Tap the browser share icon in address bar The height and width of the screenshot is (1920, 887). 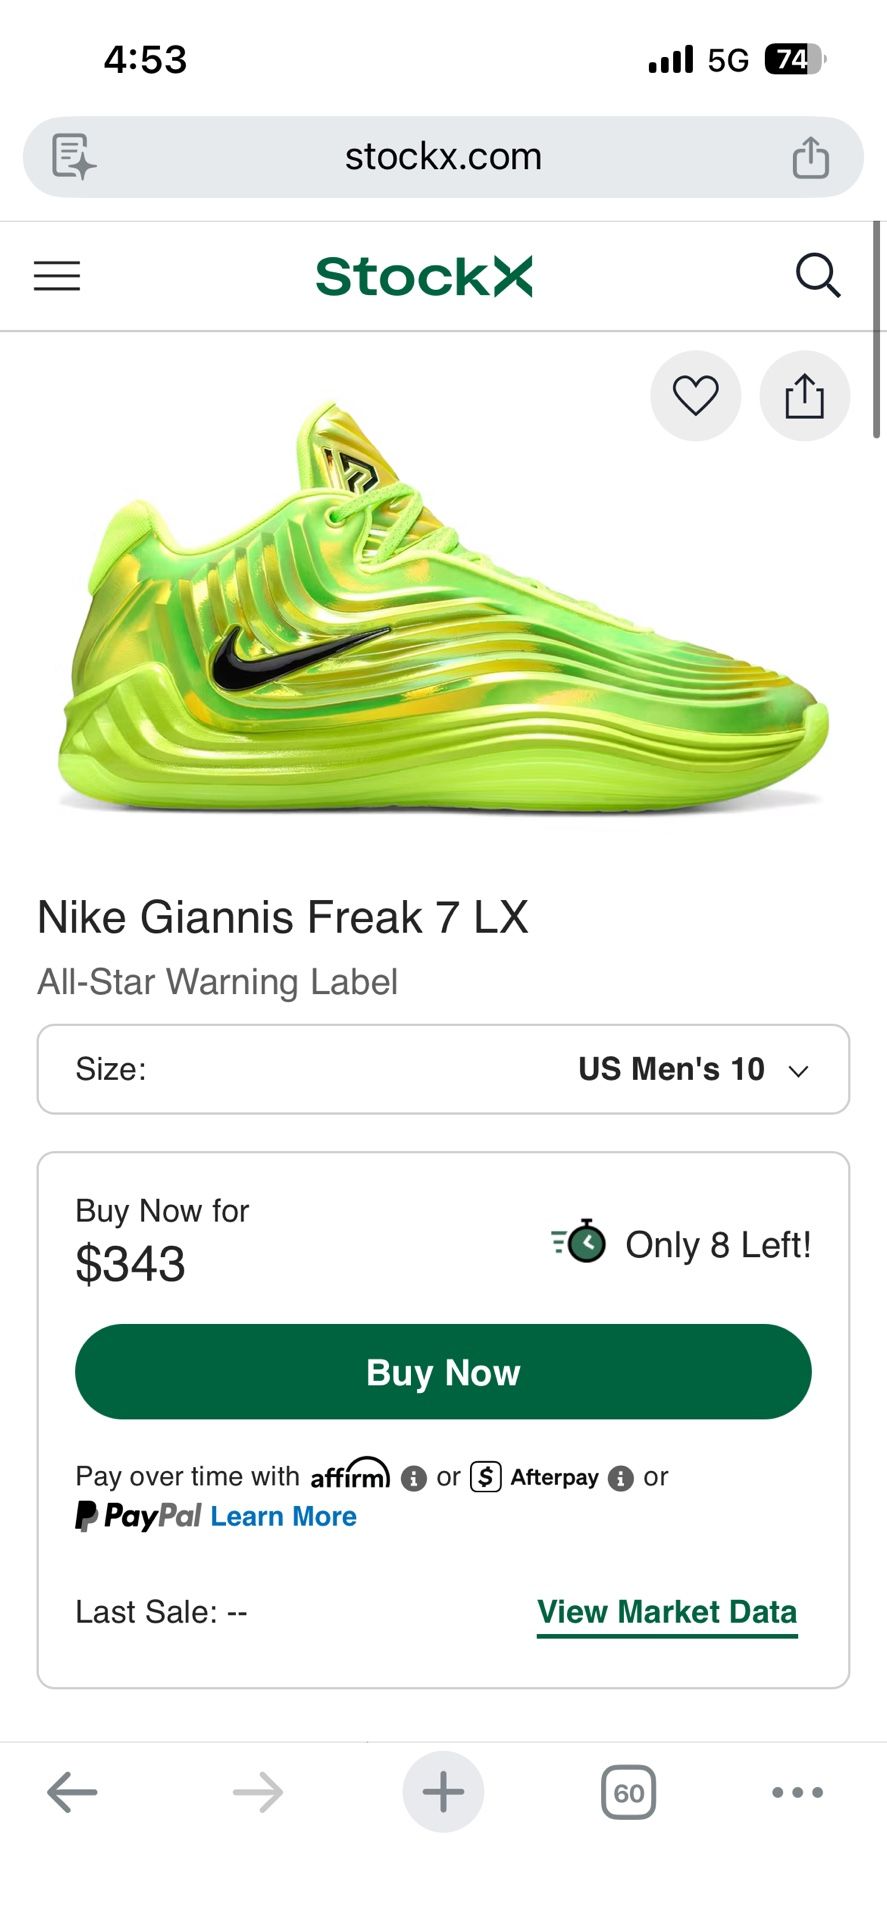[x=810, y=158]
